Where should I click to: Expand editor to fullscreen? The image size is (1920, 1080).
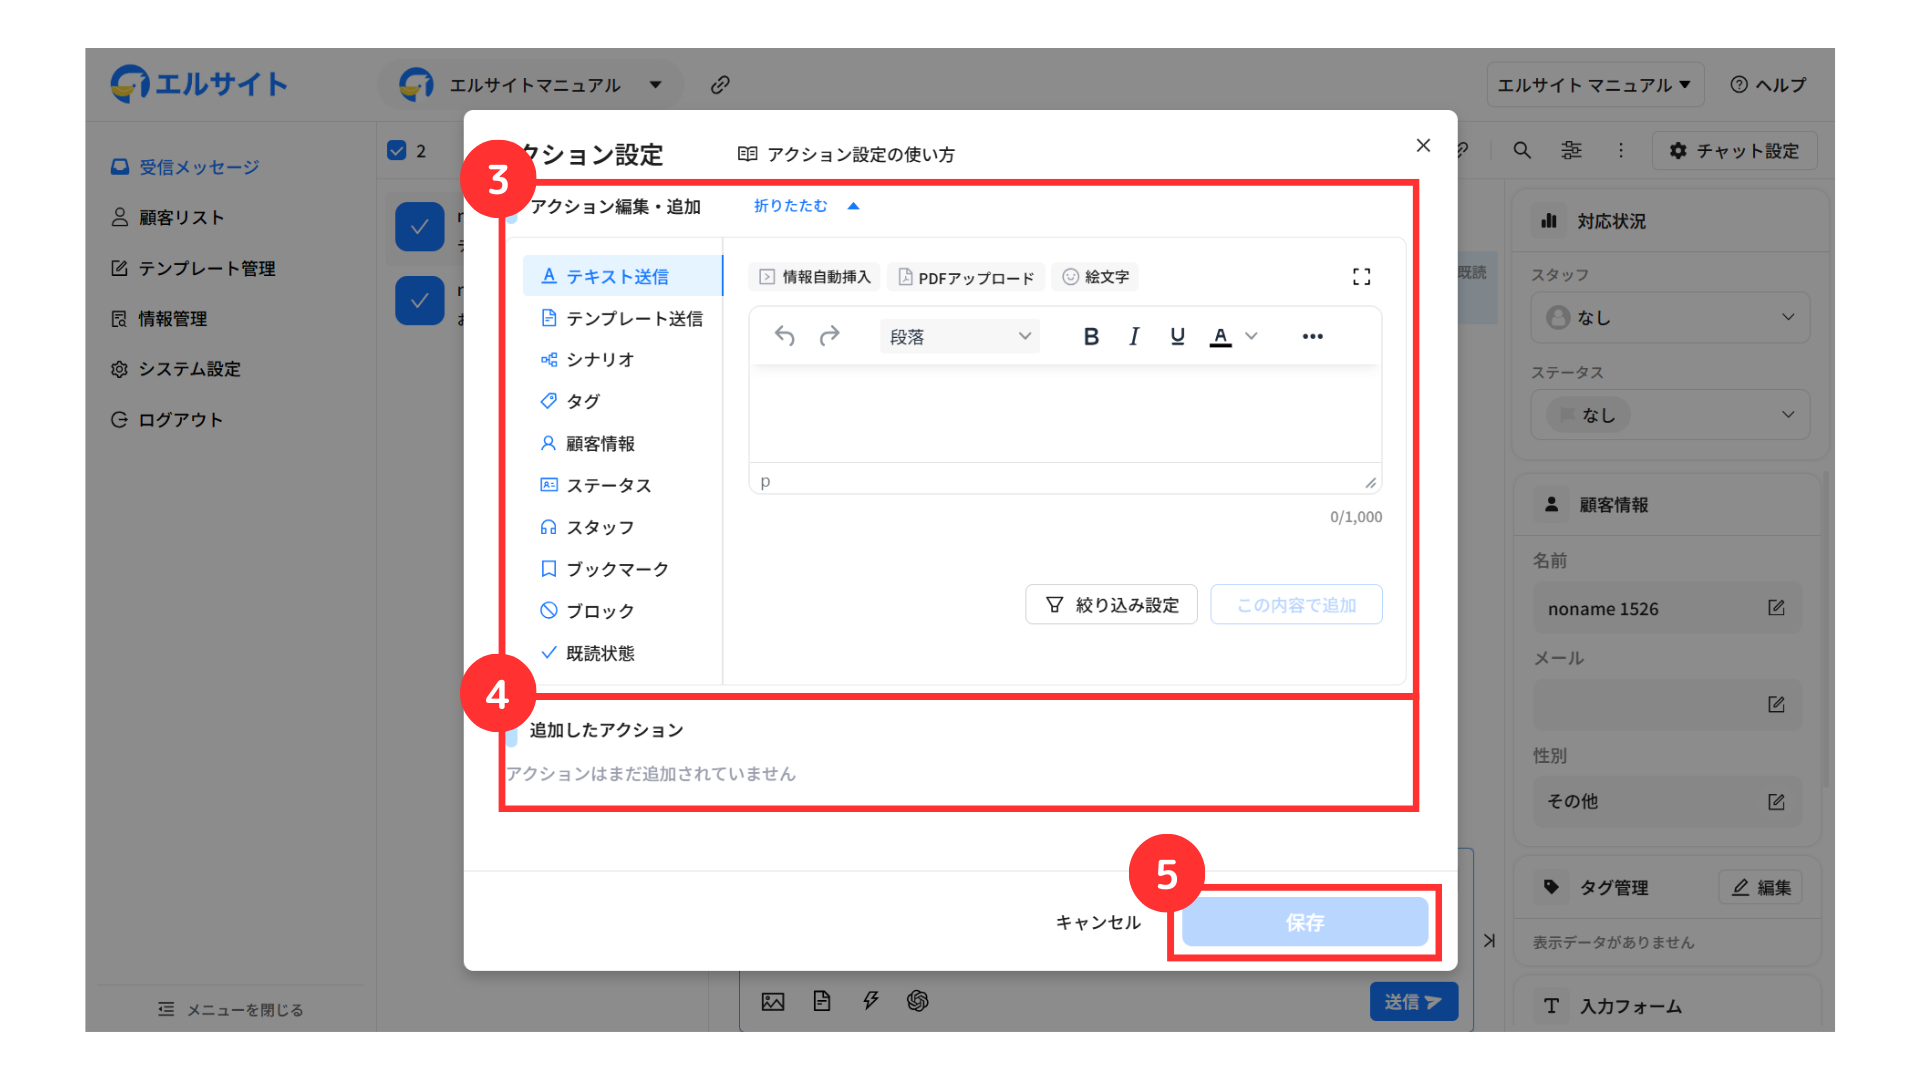coord(1361,277)
